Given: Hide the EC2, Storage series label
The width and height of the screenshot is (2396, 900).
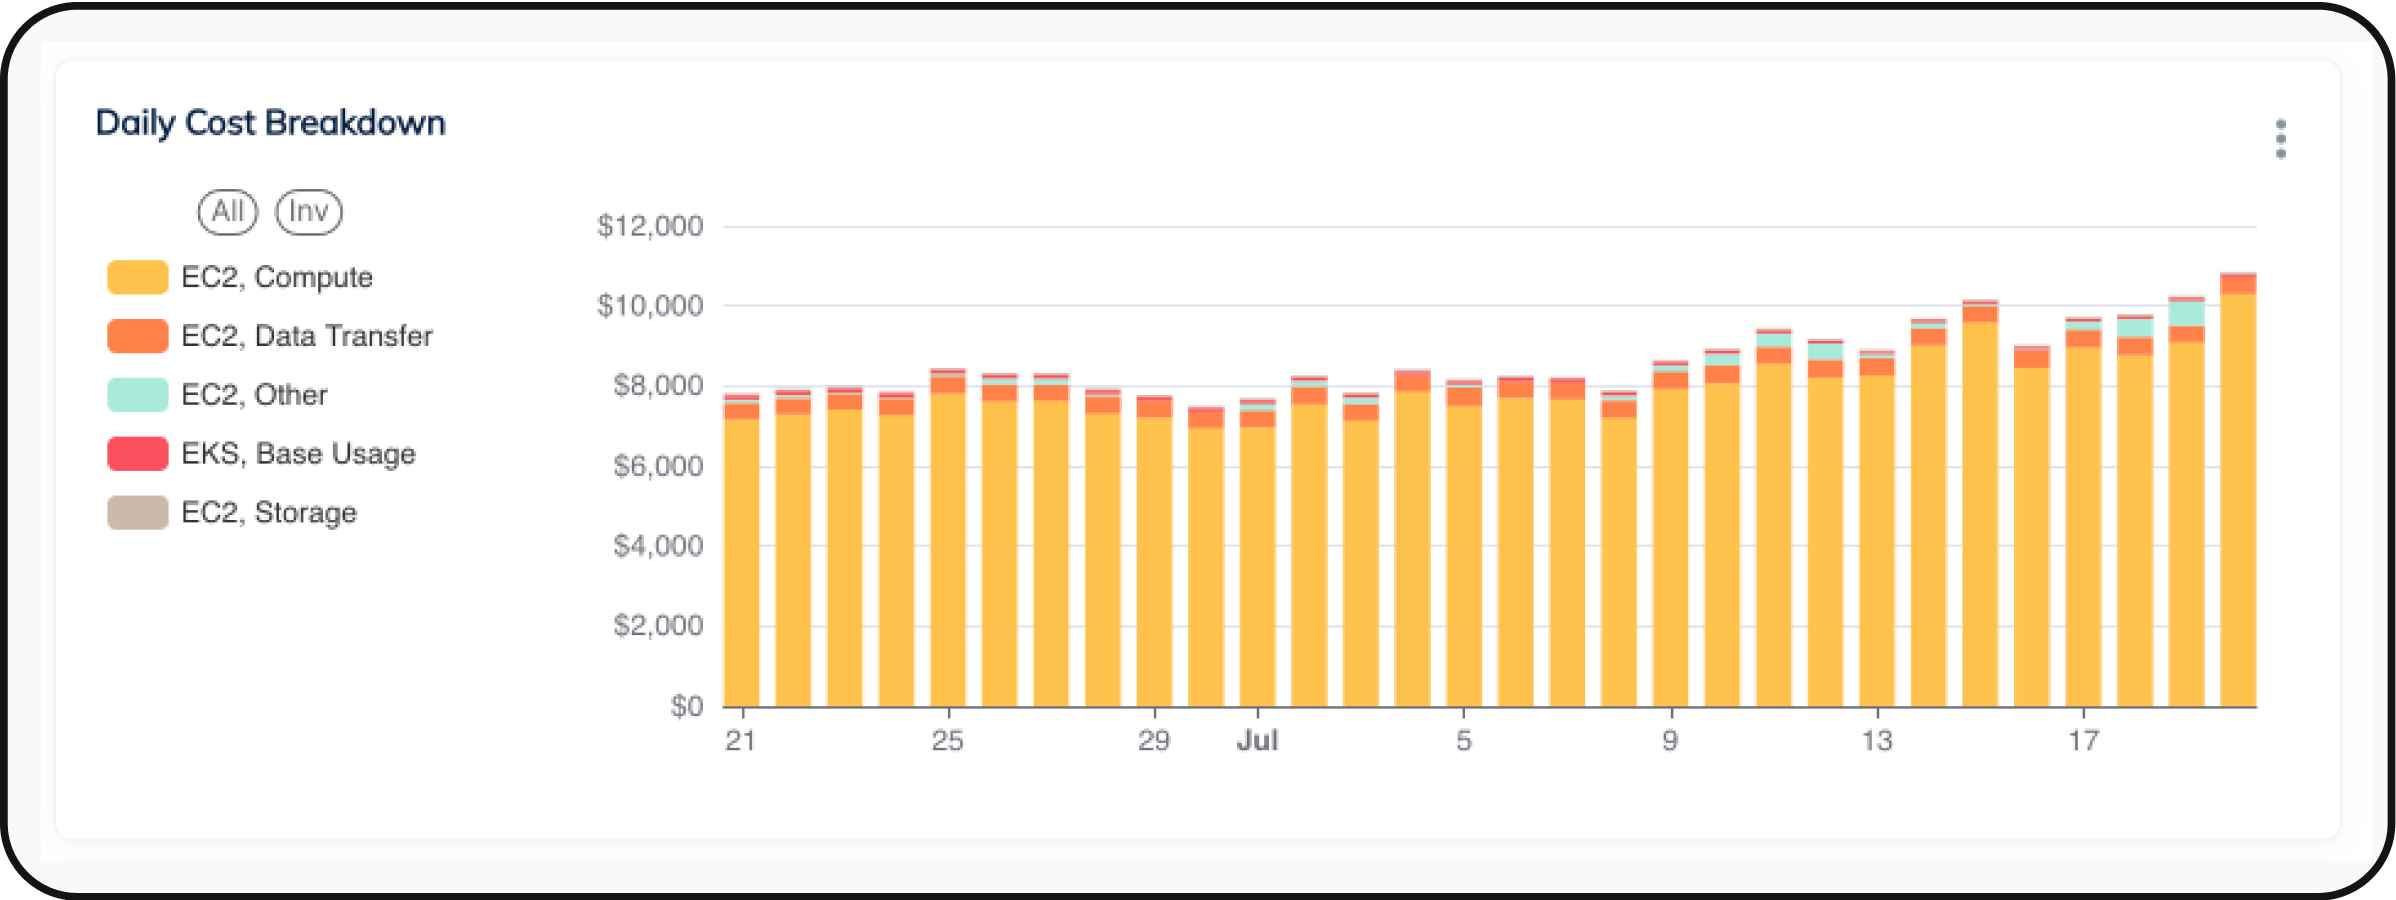Looking at the screenshot, I should (269, 513).
